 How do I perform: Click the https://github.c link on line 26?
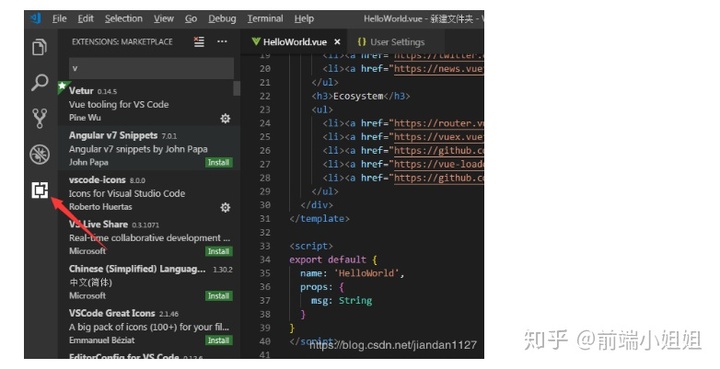(439, 151)
